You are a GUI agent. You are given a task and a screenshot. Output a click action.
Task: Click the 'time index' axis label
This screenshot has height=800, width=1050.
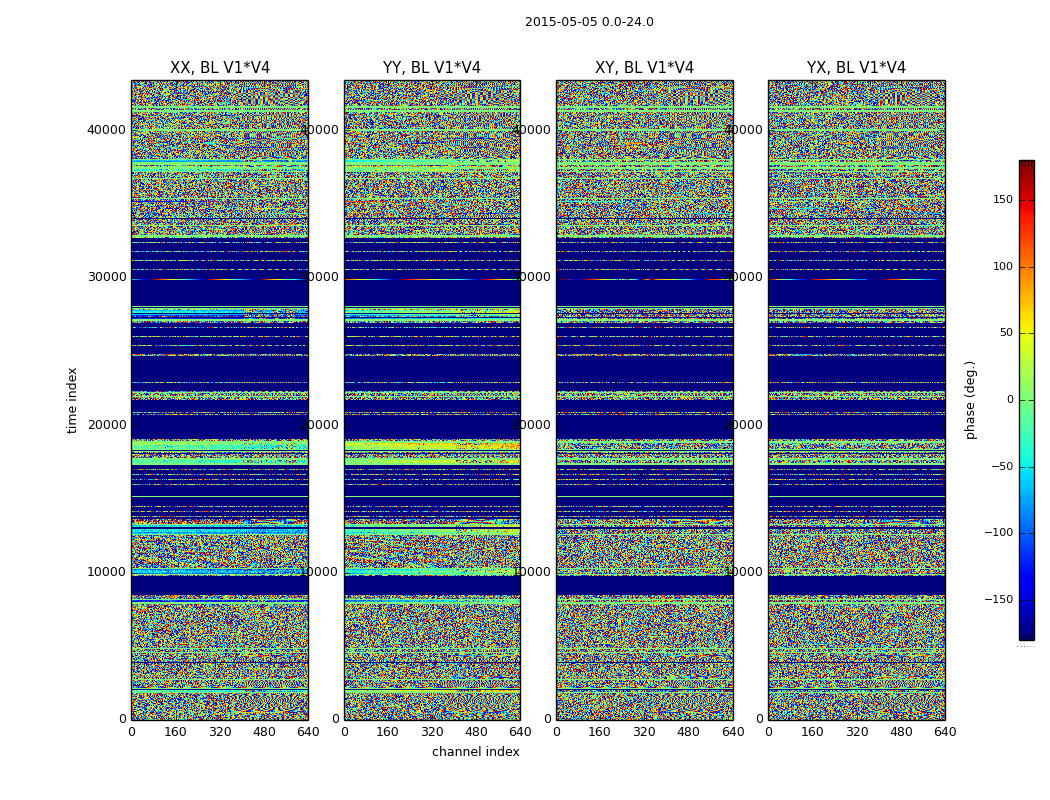[x=72, y=400]
